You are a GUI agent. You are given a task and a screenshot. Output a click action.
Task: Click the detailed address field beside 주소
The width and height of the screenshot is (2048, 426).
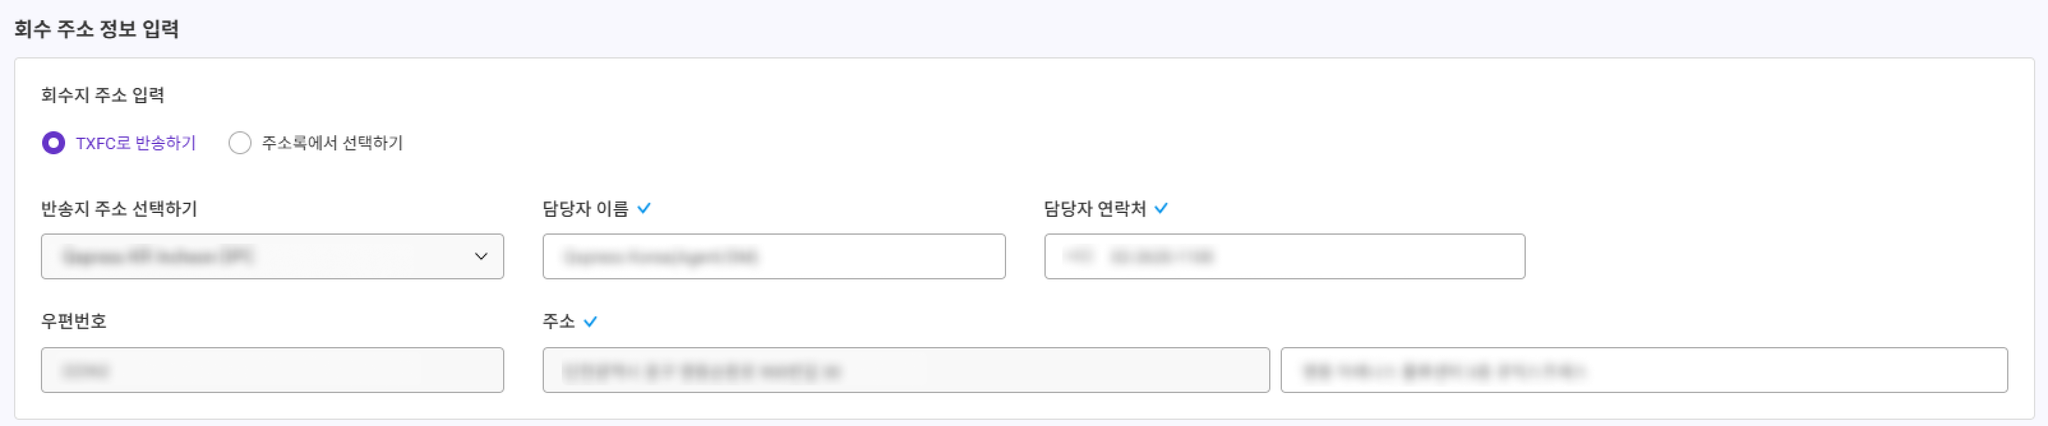(x=1644, y=370)
